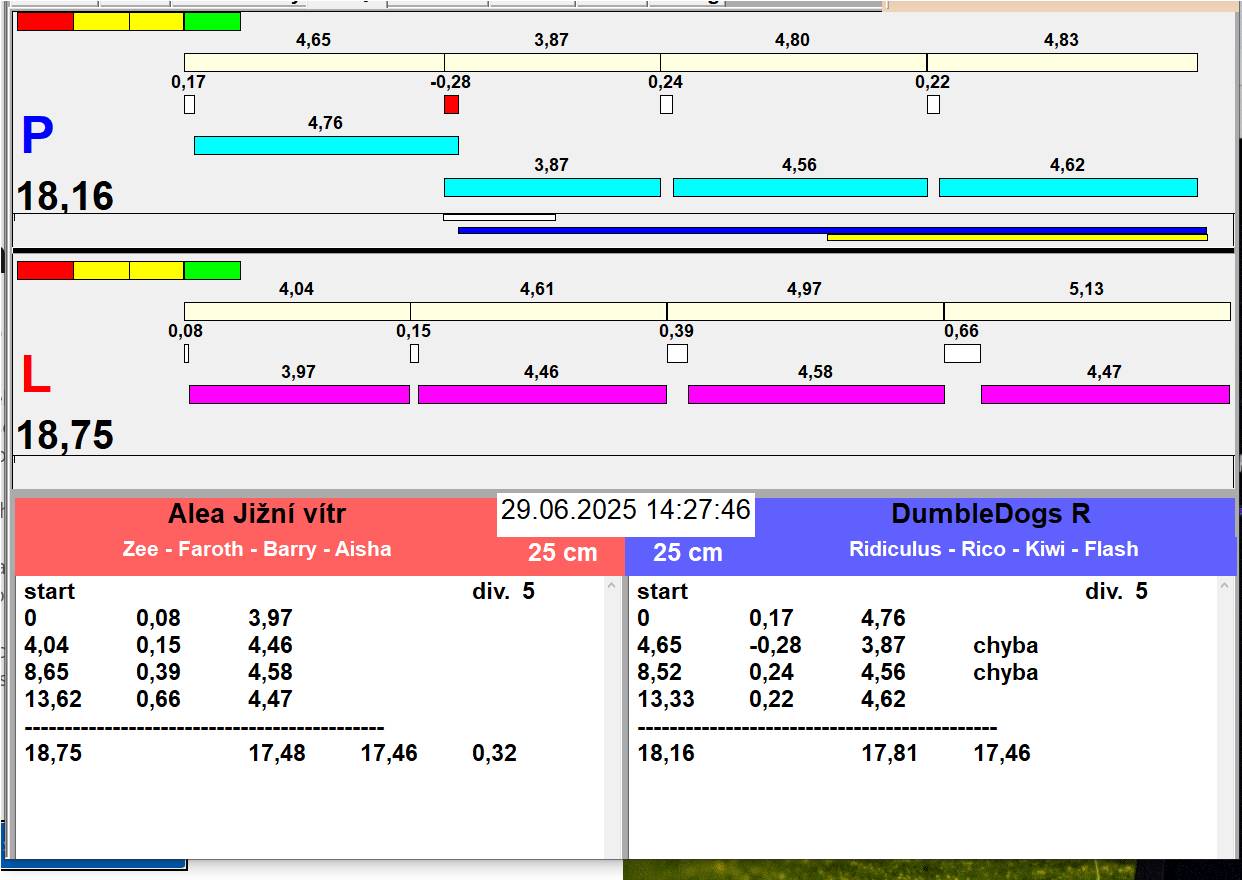Click the white indicator box under 0,24
The image size is (1242, 880).
666,105
